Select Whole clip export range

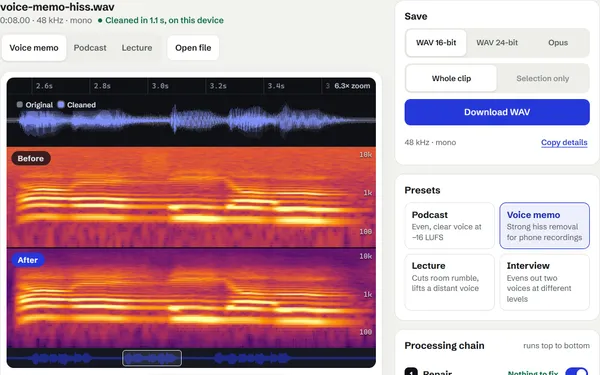click(x=451, y=78)
